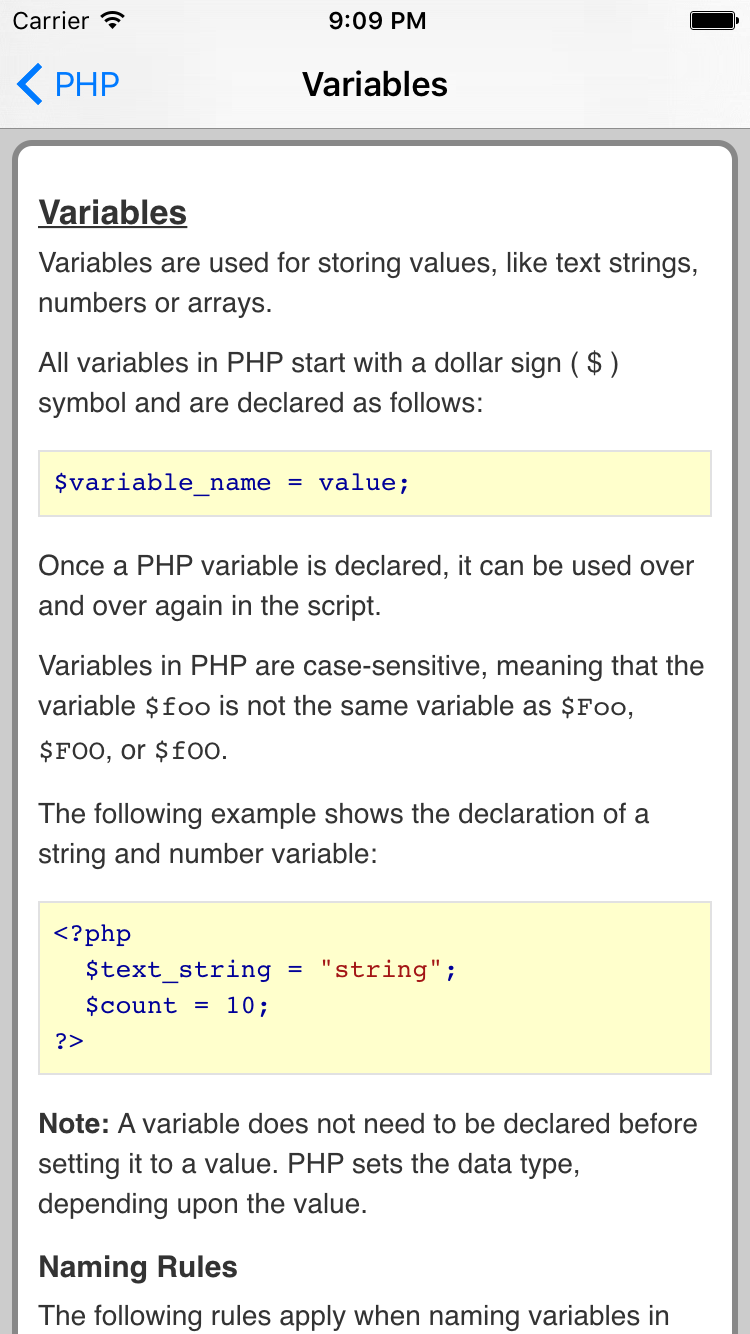The width and height of the screenshot is (750, 1334).
Task: Tap the Carrier label in status bar
Action: pyautogui.click(x=50, y=20)
